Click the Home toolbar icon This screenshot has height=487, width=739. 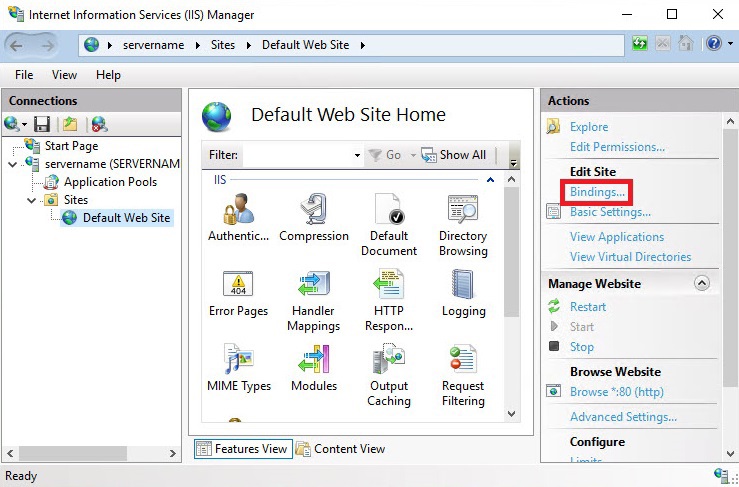(686, 44)
